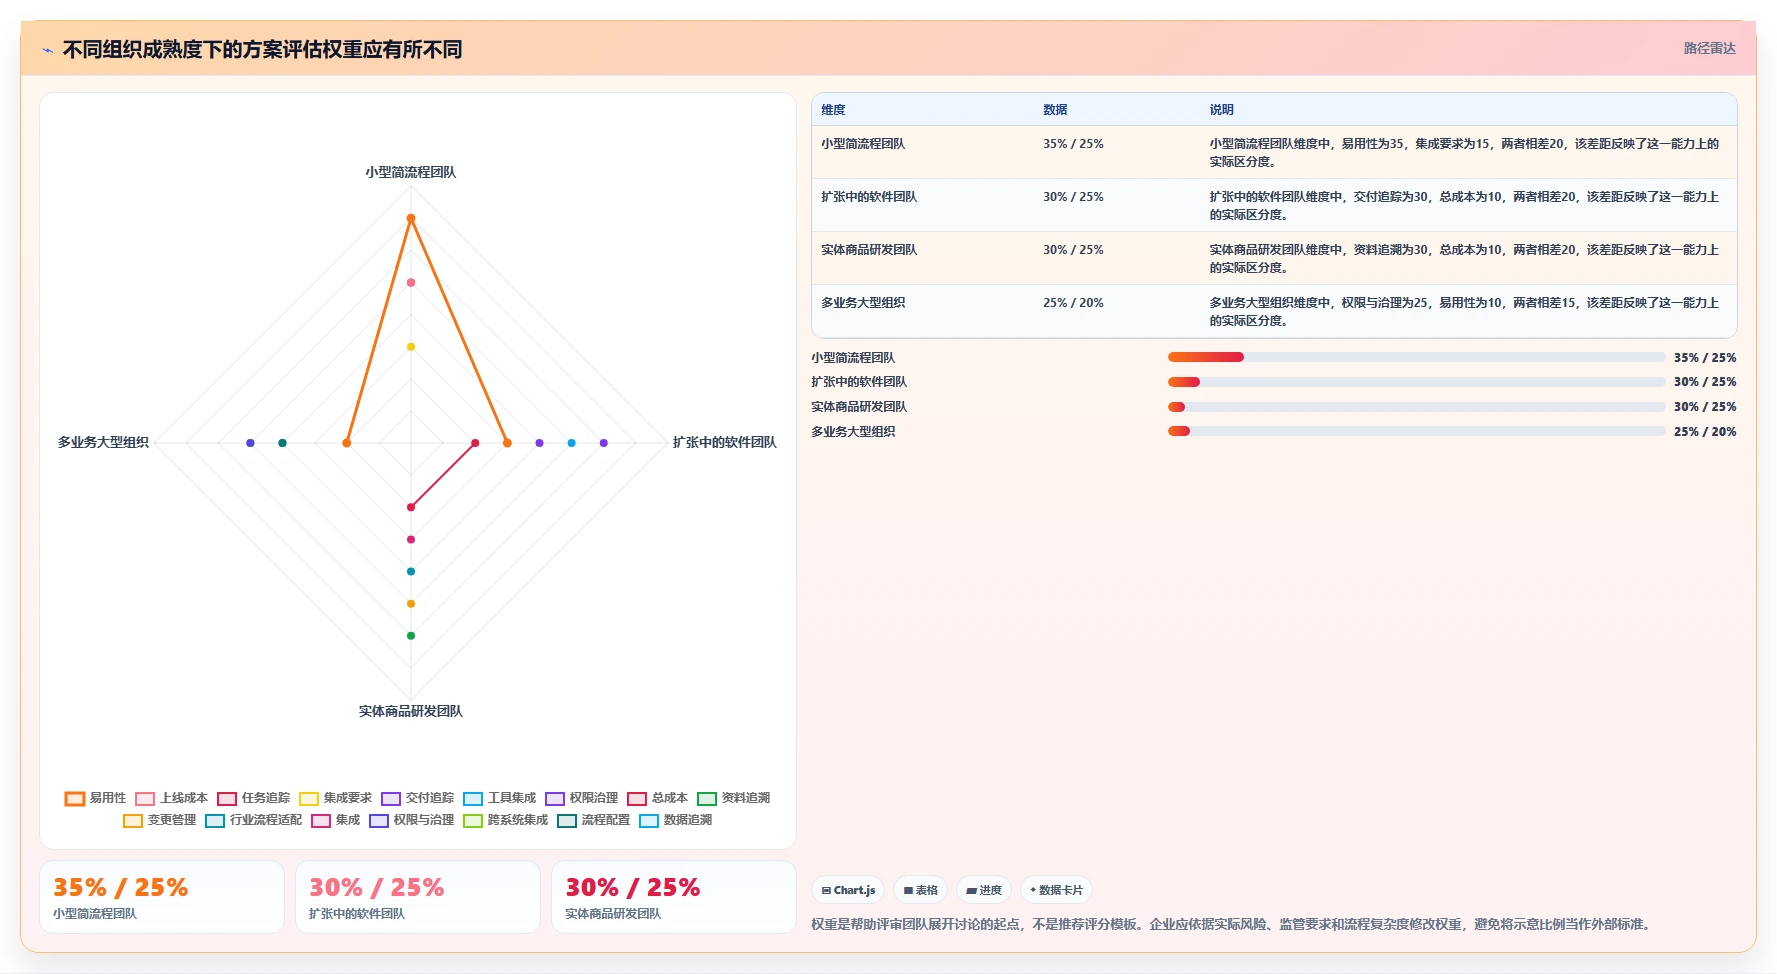Screen dimensions: 1777x974
Task: Click radar axis label 小型简流程团队
Action: 411,172
